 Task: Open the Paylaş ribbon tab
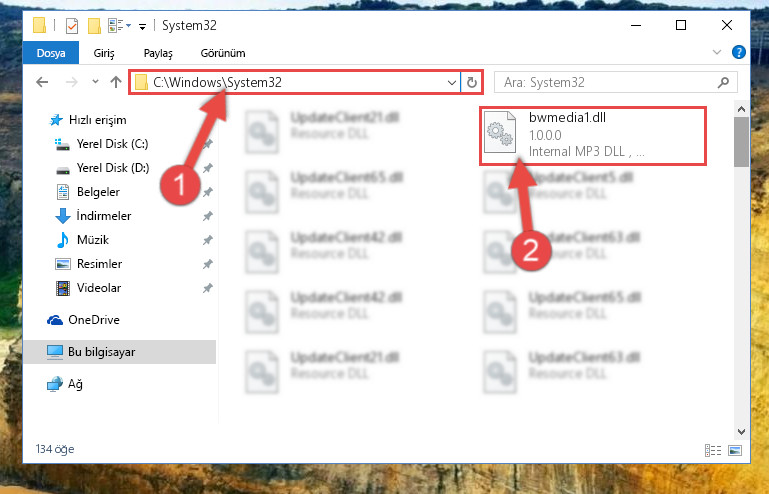click(x=158, y=53)
